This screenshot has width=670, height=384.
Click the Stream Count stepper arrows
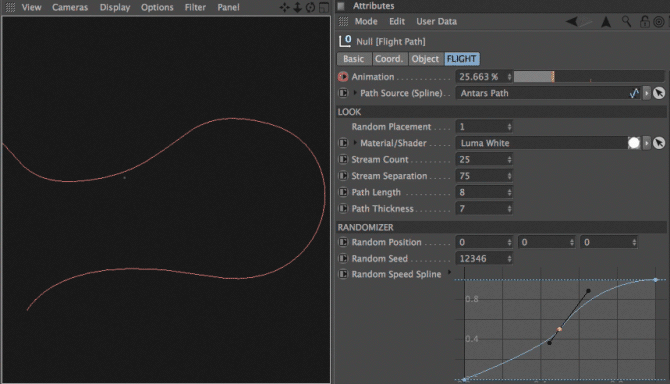tap(509, 159)
